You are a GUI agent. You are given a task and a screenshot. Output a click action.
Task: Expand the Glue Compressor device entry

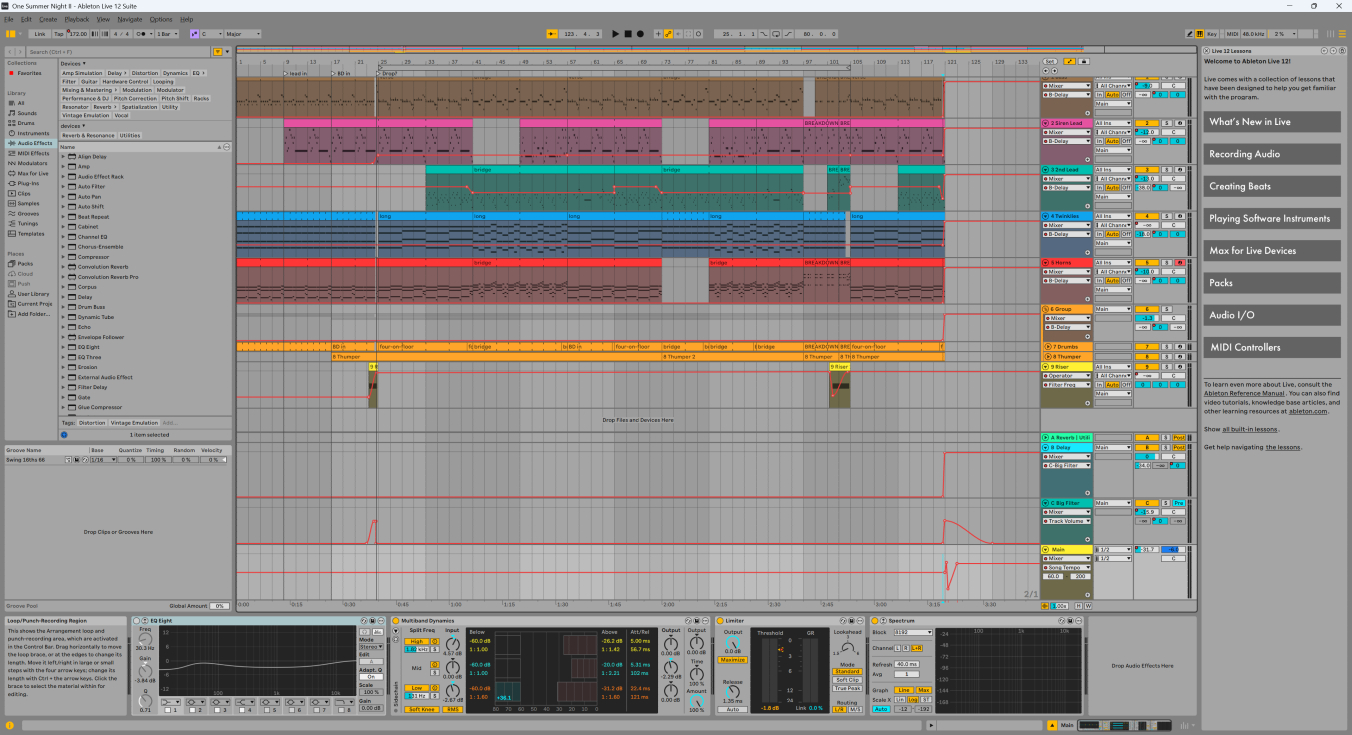coord(63,407)
